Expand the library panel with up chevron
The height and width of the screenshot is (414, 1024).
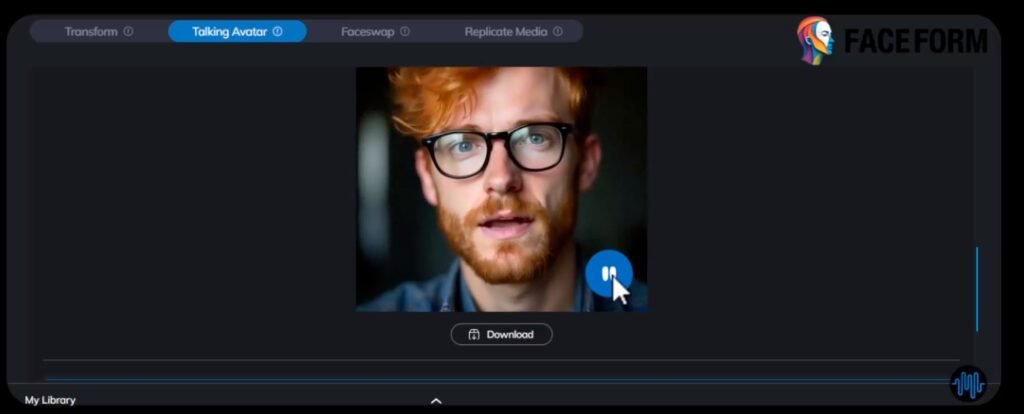coord(436,401)
